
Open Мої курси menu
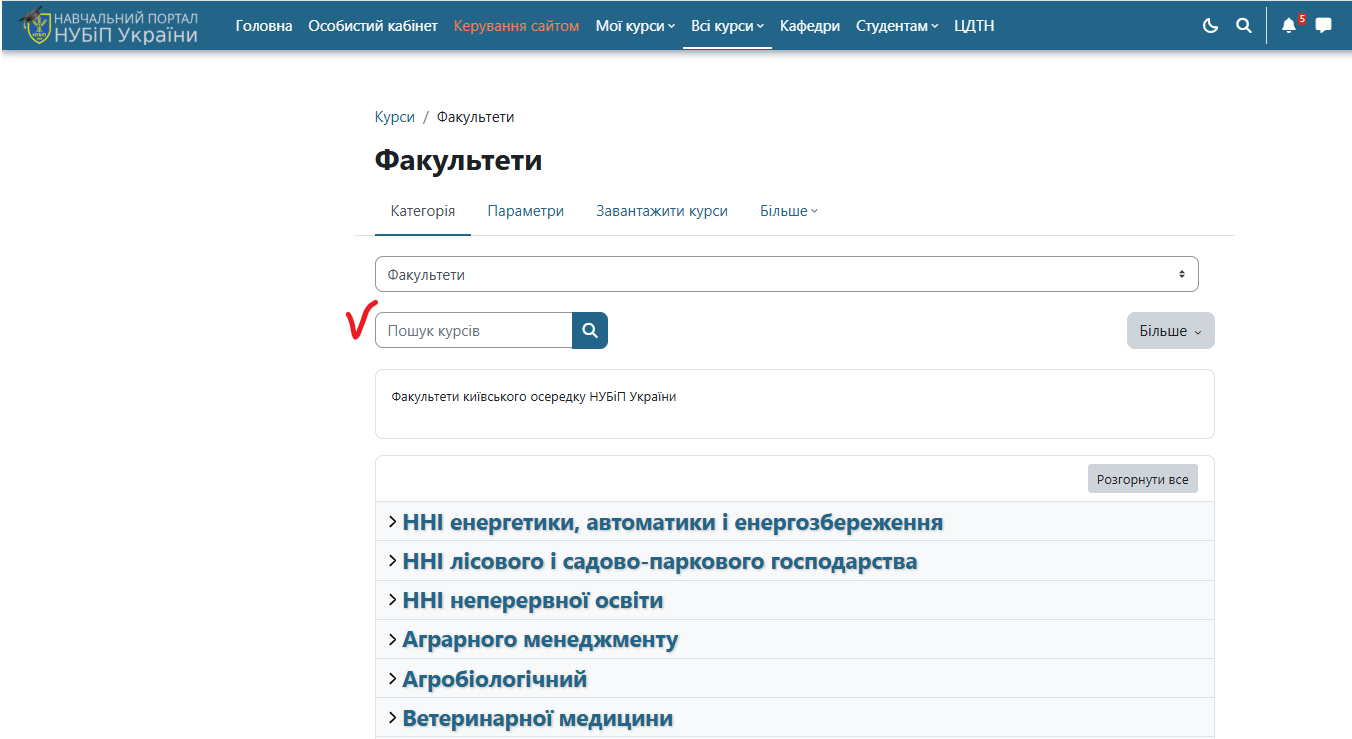635,26
